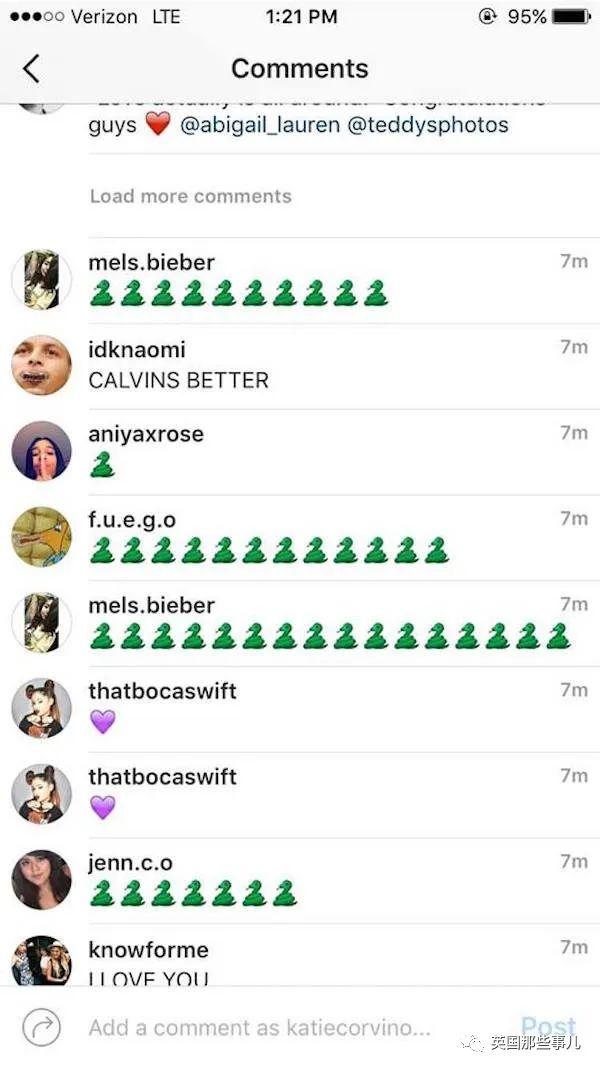Open aniyaxrose username link
This screenshot has height=1069, width=600.
[146, 434]
